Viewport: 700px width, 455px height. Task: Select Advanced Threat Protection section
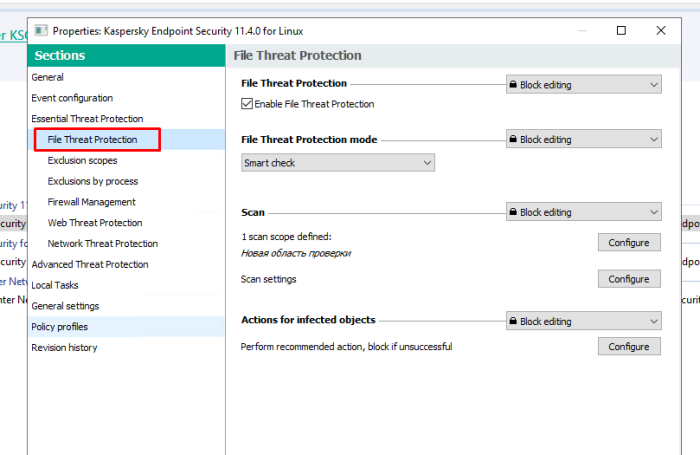pyautogui.click(x=90, y=264)
